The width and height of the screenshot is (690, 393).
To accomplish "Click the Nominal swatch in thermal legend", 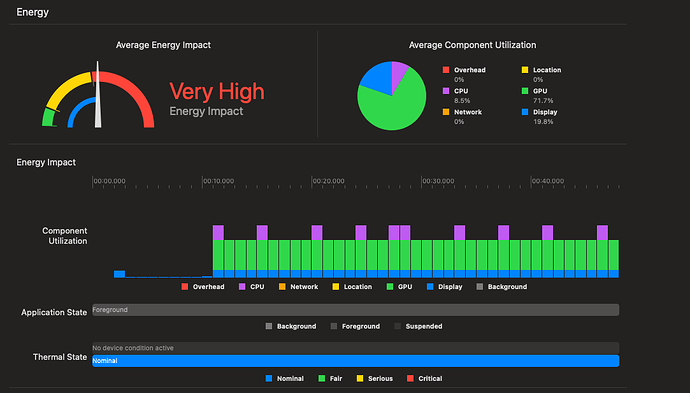I will [269, 378].
